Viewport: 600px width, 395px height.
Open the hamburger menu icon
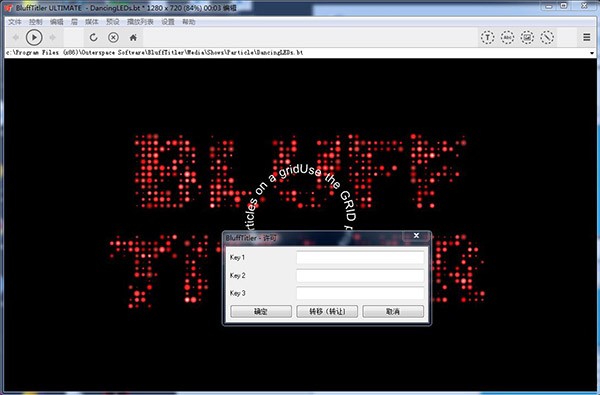click(586, 38)
